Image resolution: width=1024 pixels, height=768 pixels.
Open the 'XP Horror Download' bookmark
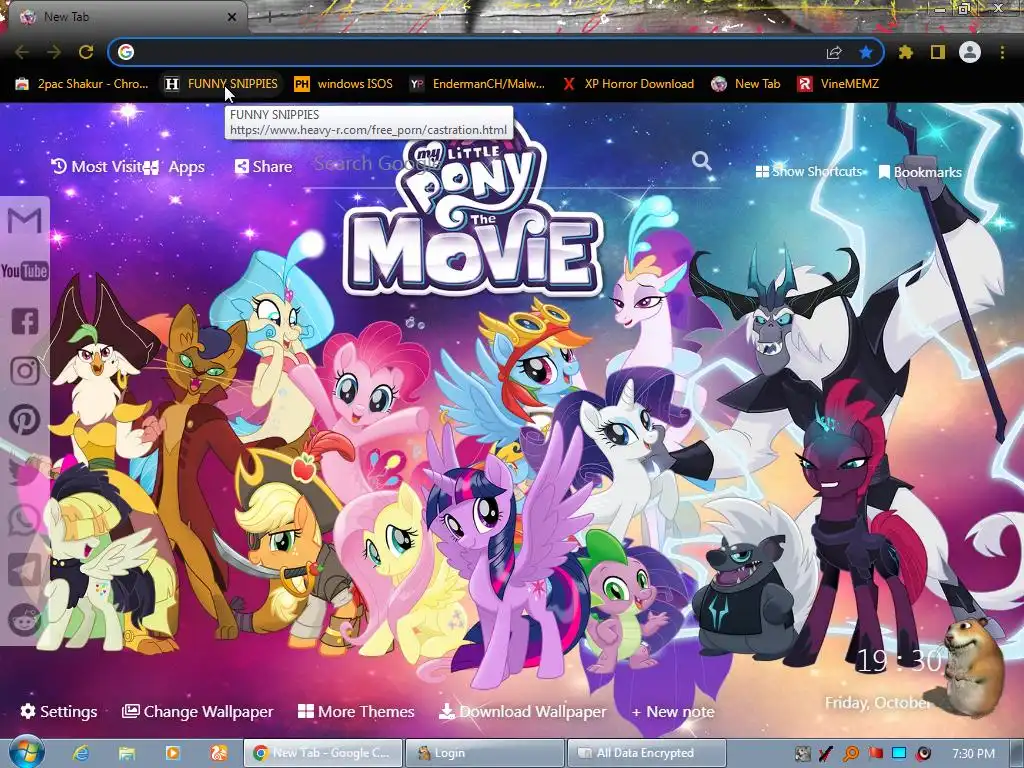(x=628, y=84)
